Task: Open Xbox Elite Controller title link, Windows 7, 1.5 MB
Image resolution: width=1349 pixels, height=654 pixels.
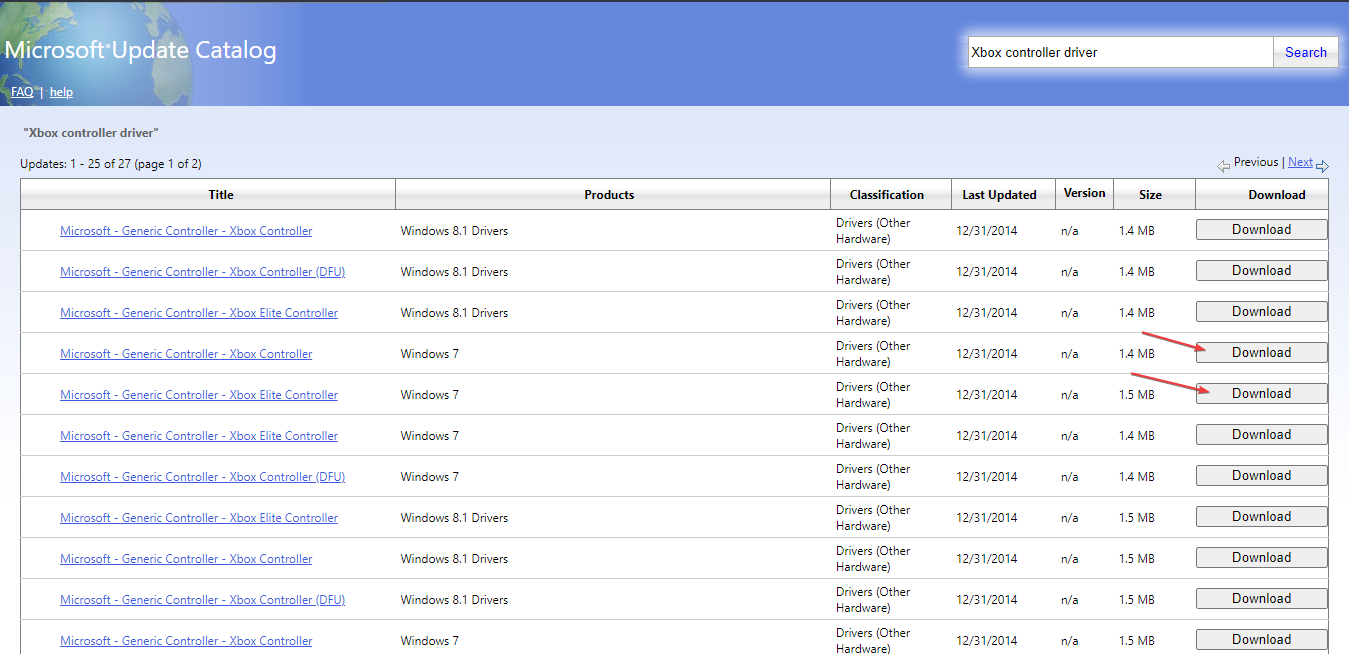Action: coord(199,395)
